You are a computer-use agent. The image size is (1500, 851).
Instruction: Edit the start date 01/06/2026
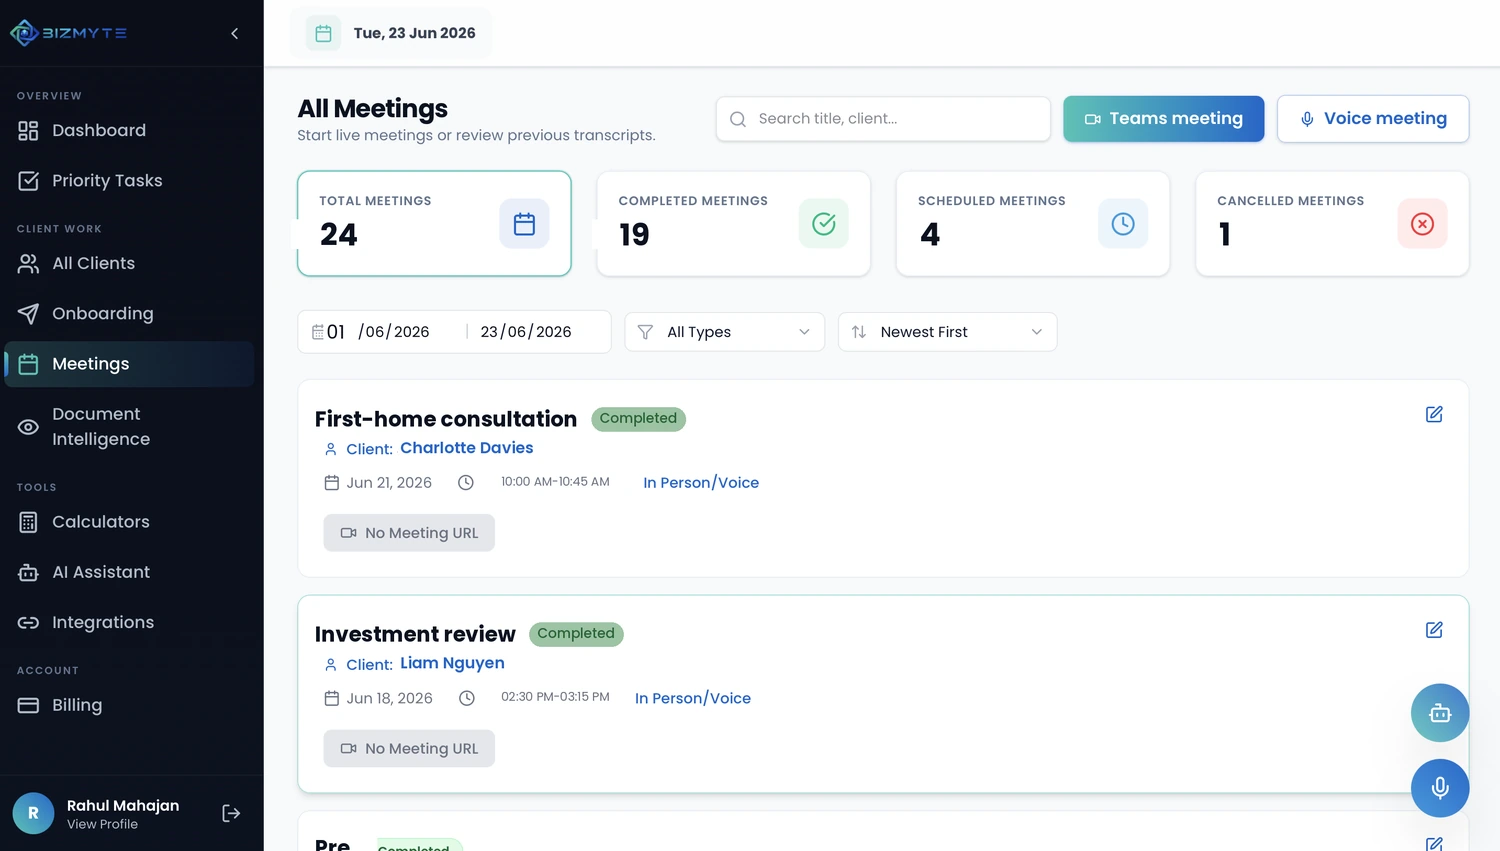[378, 332]
